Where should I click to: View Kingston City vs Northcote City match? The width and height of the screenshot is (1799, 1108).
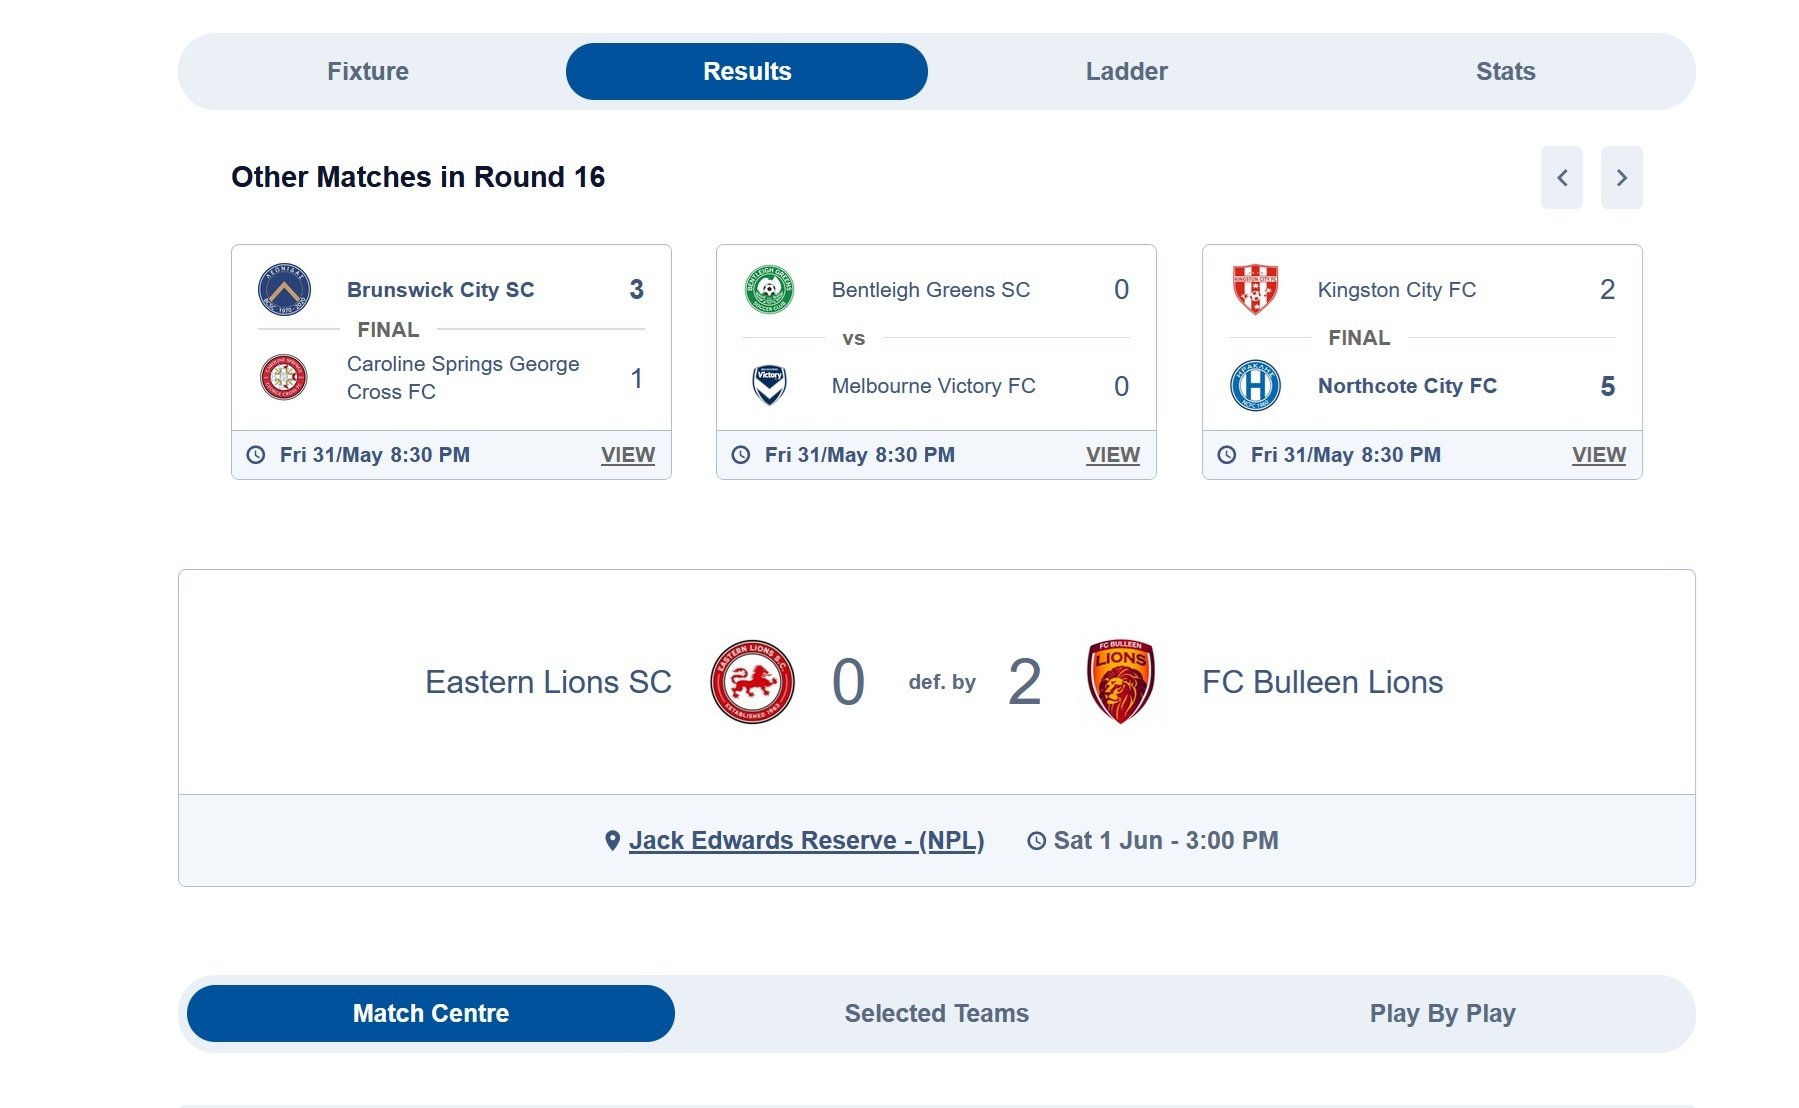pyautogui.click(x=1598, y=455)
